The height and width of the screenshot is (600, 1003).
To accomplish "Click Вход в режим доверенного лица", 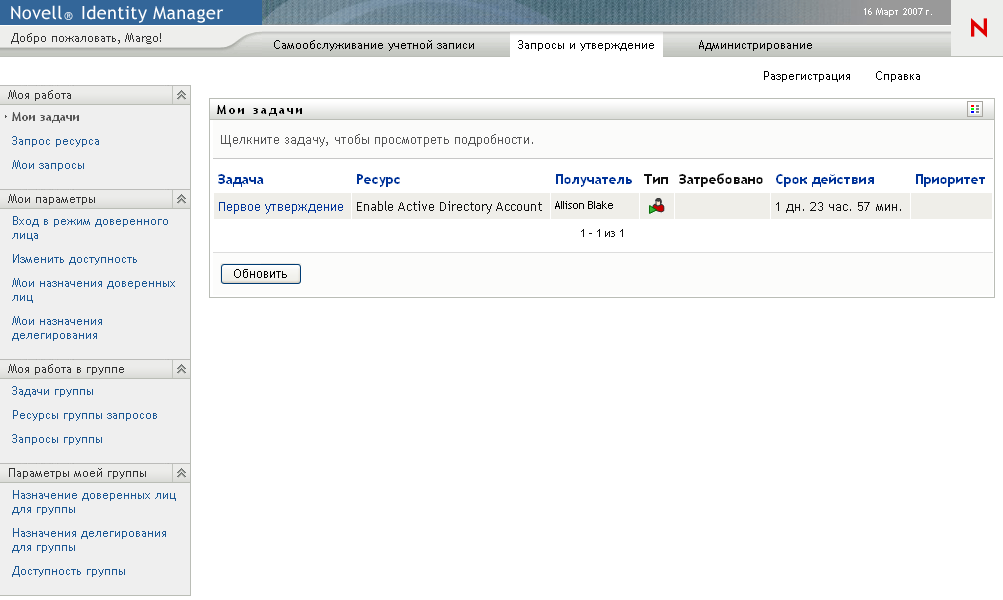I will 90,228.
